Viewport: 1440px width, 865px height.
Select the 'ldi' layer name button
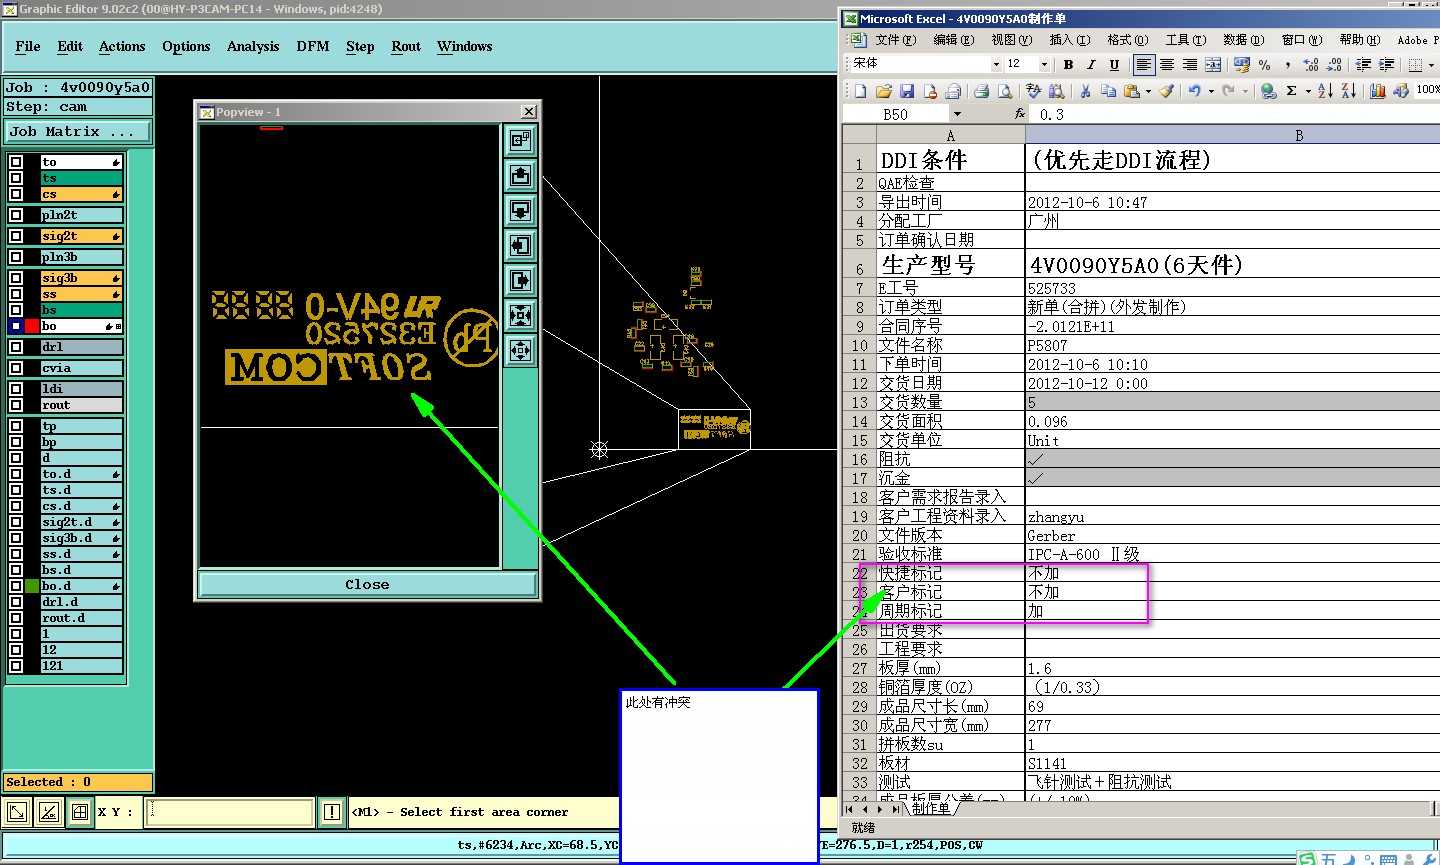click(81, 389)
